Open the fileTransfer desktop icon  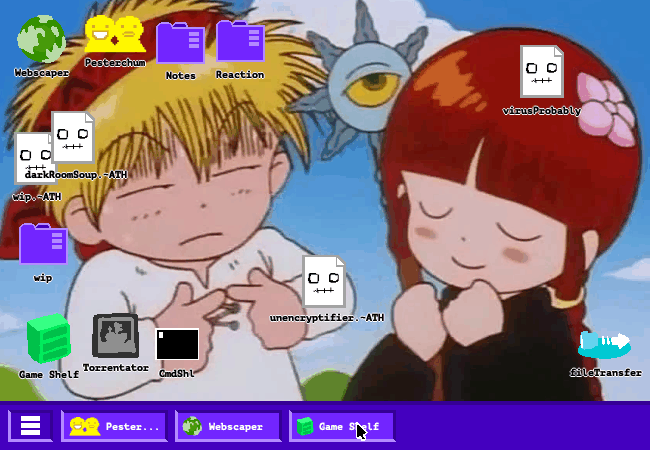tap(605, 344)
